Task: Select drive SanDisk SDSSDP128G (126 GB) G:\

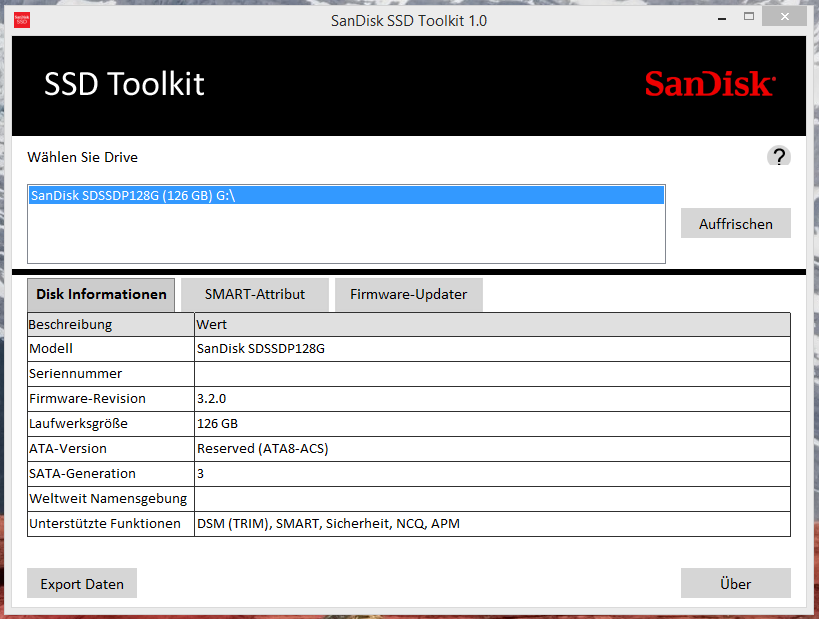Action: pos(346,195)
